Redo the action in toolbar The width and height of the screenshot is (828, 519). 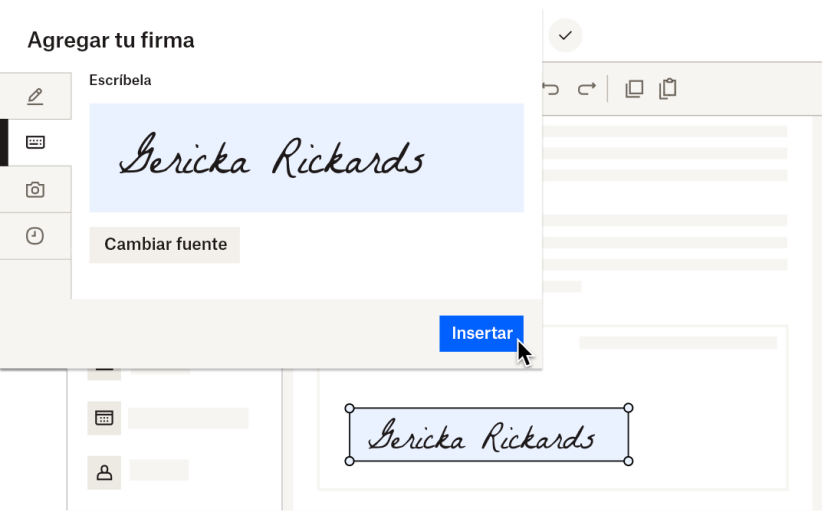(x=586, y=89)
